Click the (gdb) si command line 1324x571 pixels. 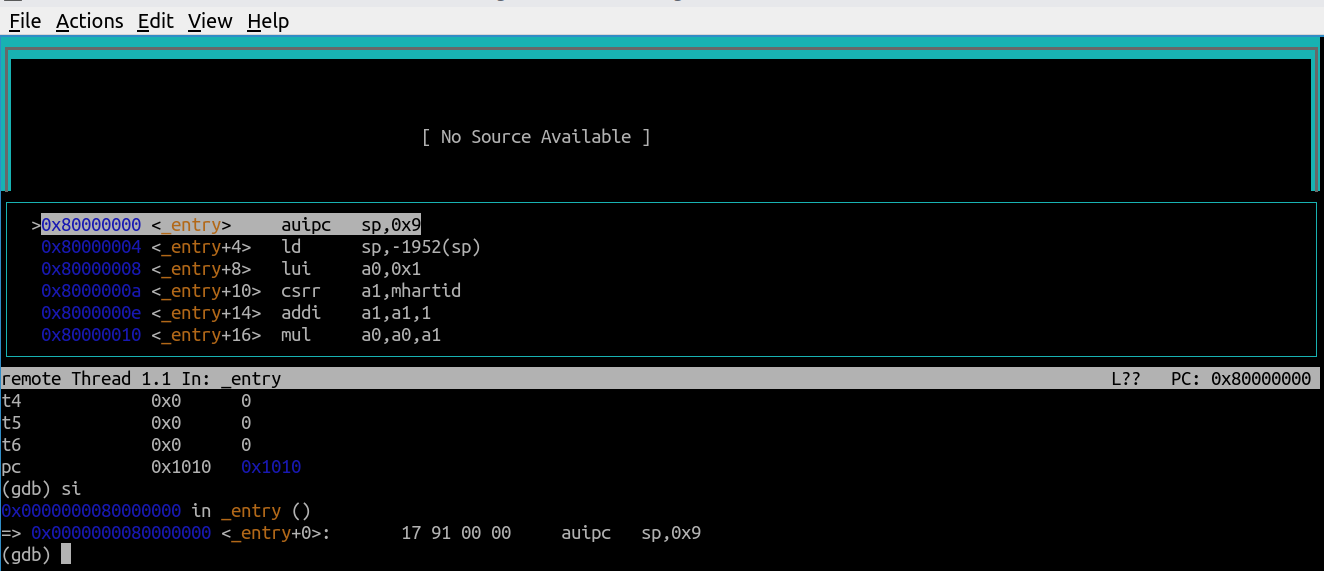[41, 489]
